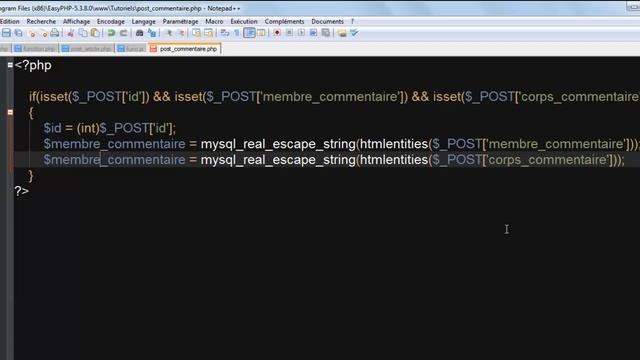This screenshot has width=640, height=360.
Task: Click the '?>' closing PHP tag
Action: (x=22, y=191)
